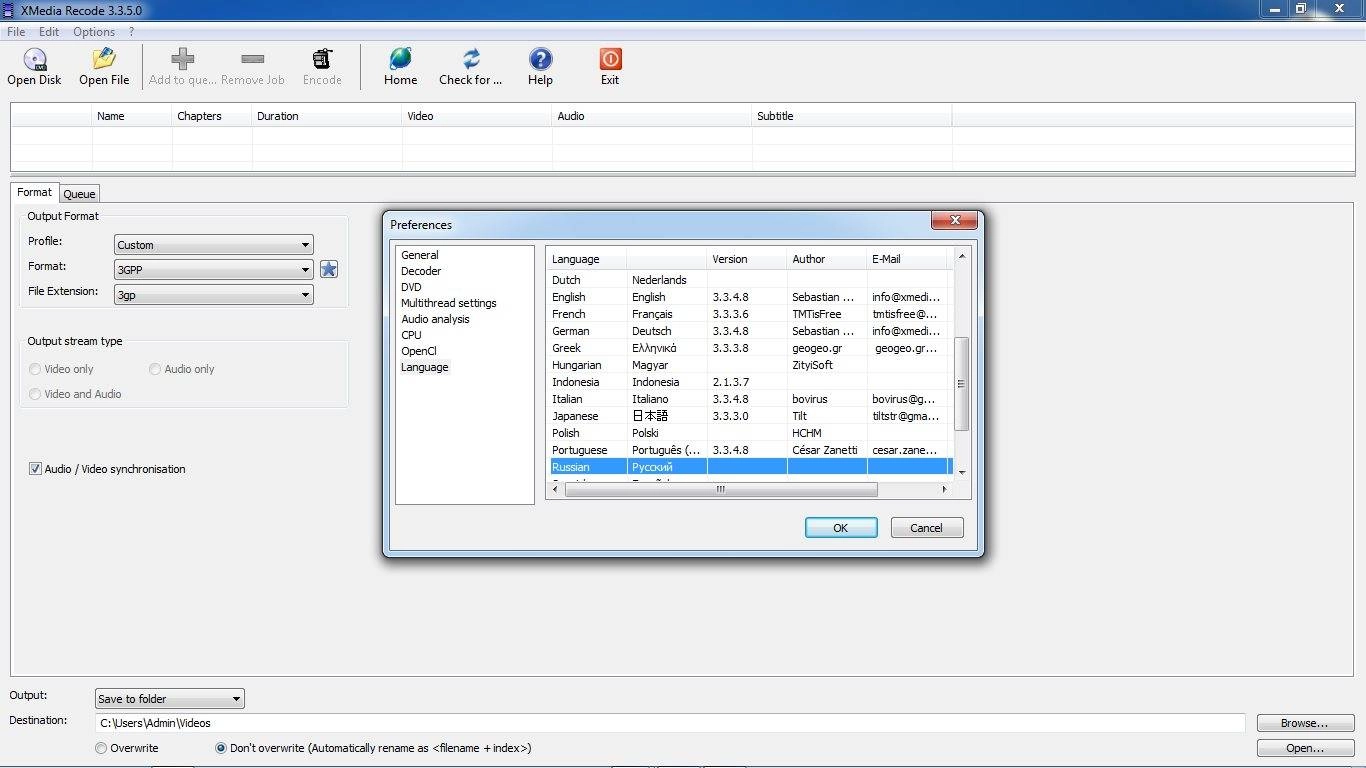The height and width of the screenshot is (768, 1366).
Task: Click the Destination path input field
Action: (670, 723)
